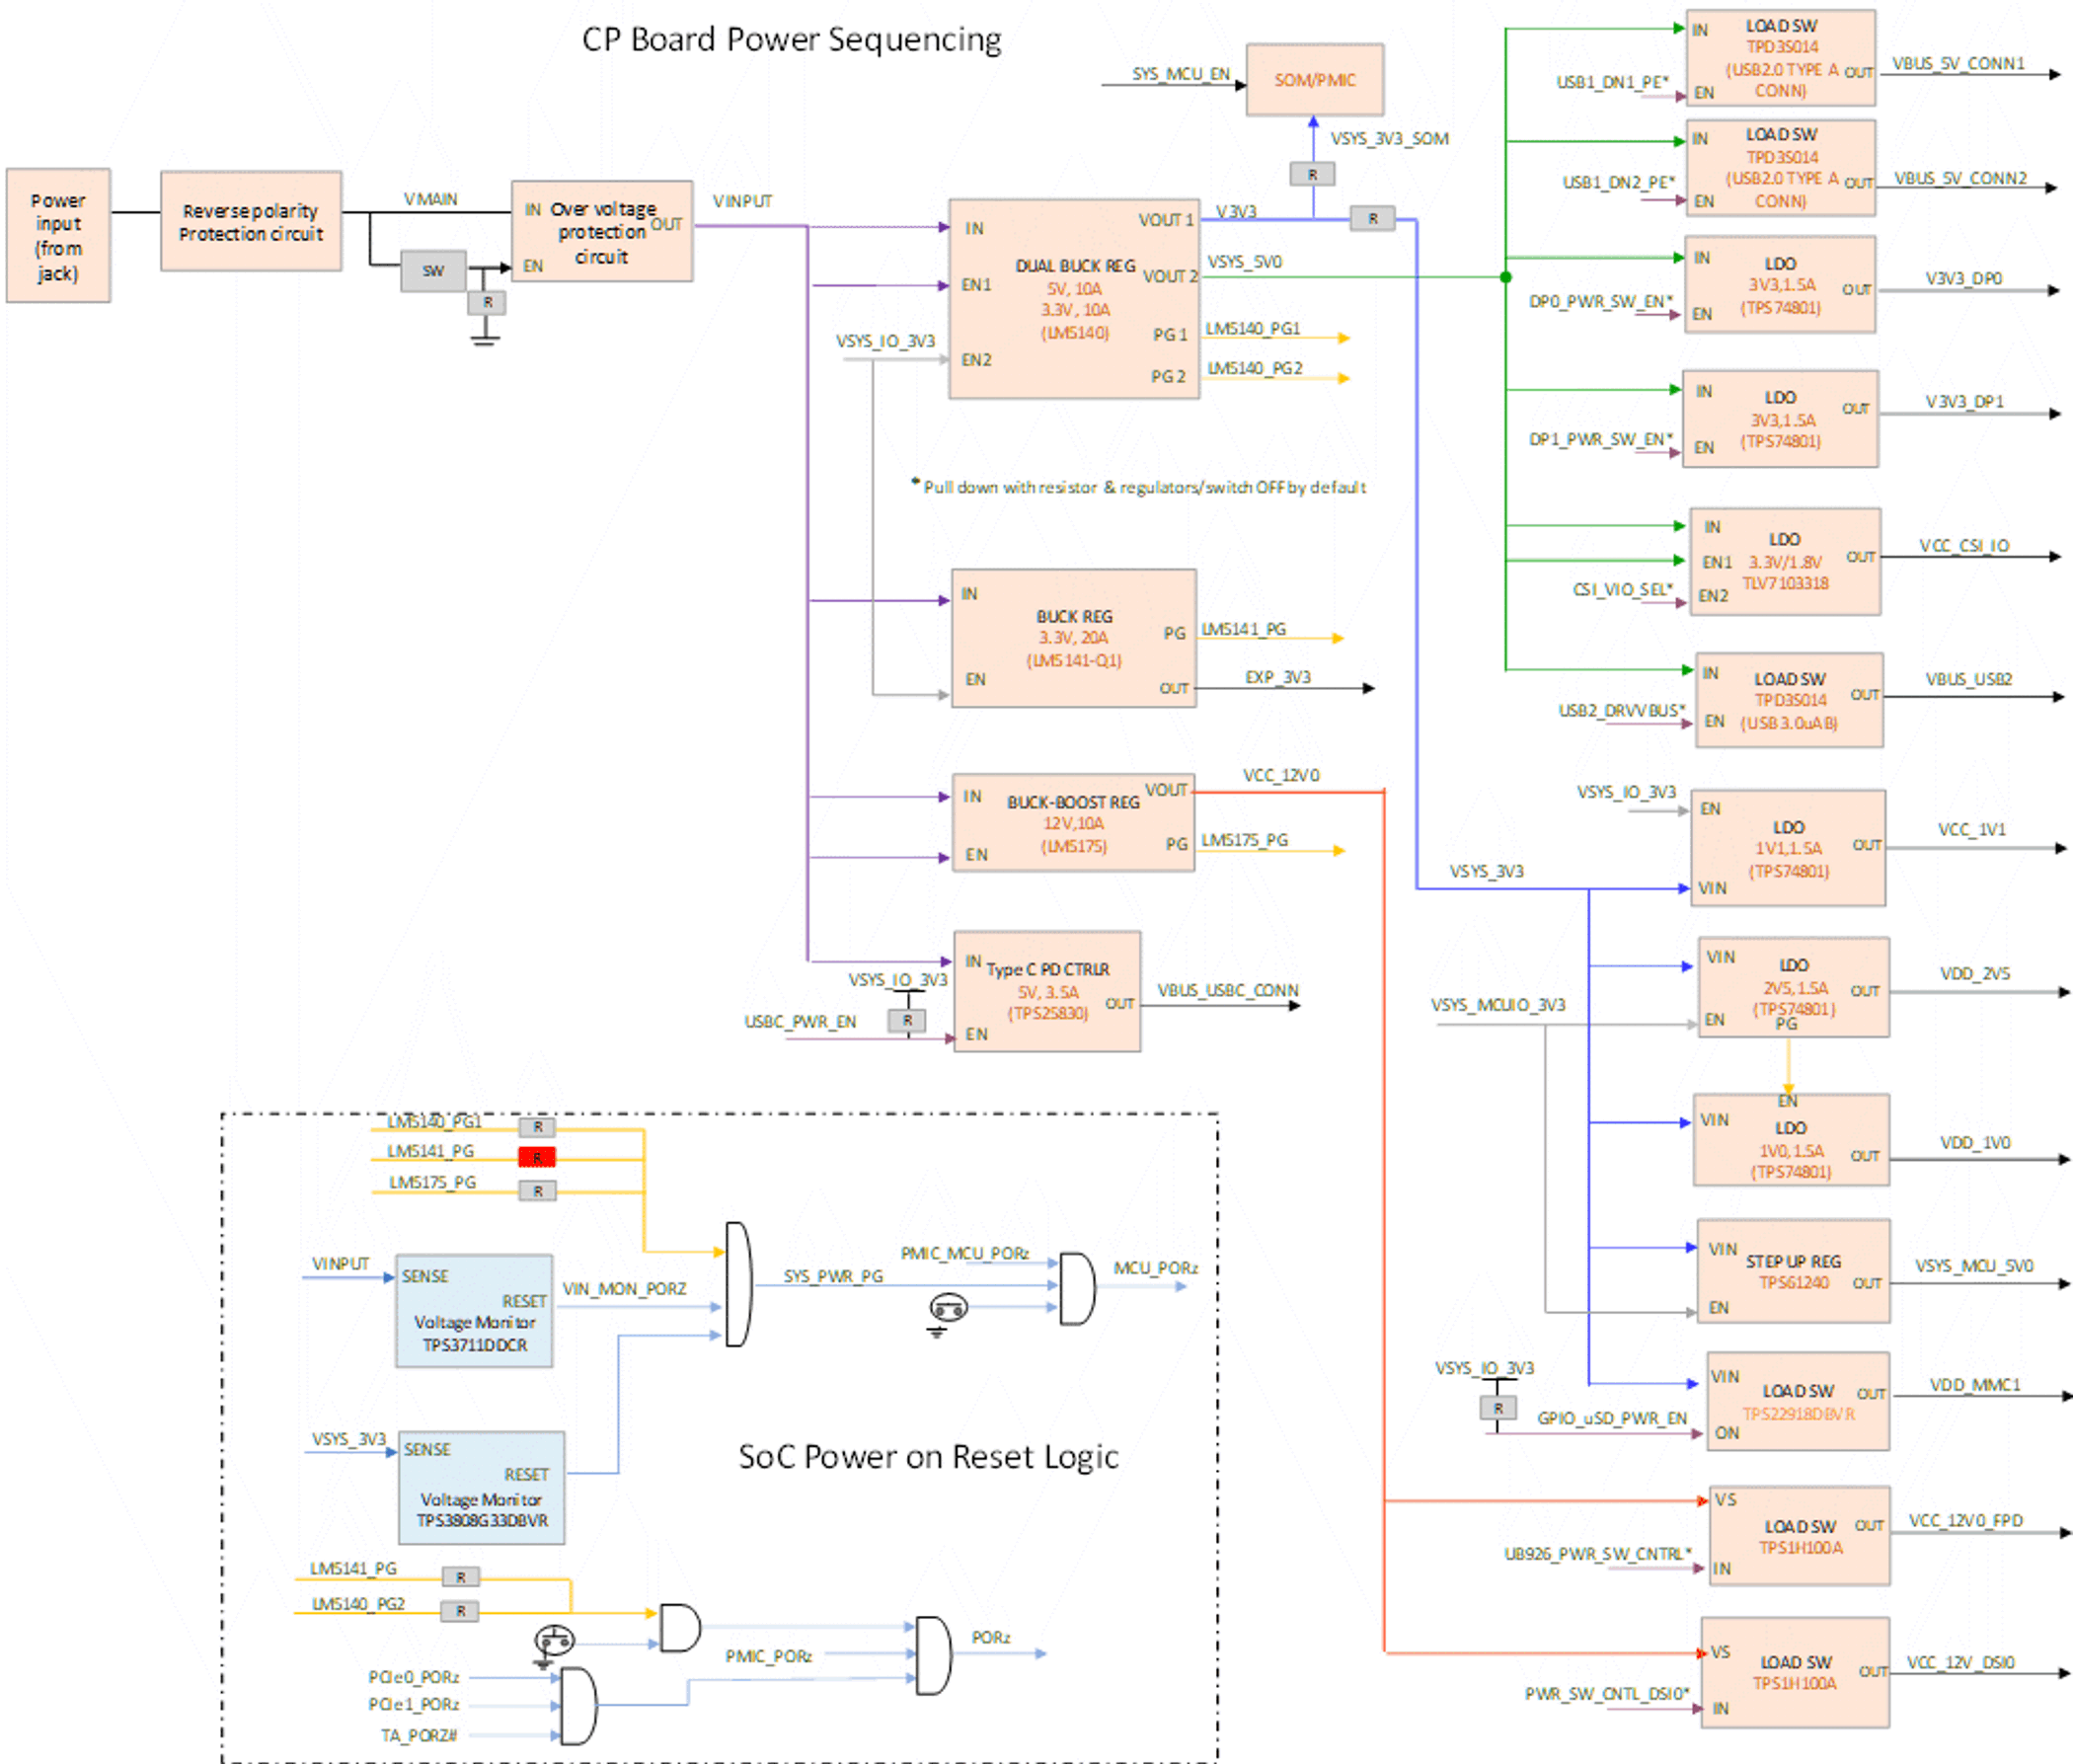Click the gray SW block
Screen dimensions: 2073x1764
[x=433, y=271]
